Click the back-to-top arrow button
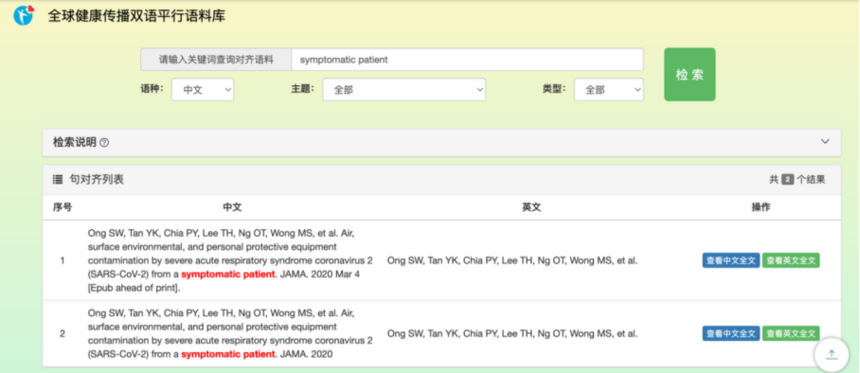The image size is (860, 373). point(831,354)
